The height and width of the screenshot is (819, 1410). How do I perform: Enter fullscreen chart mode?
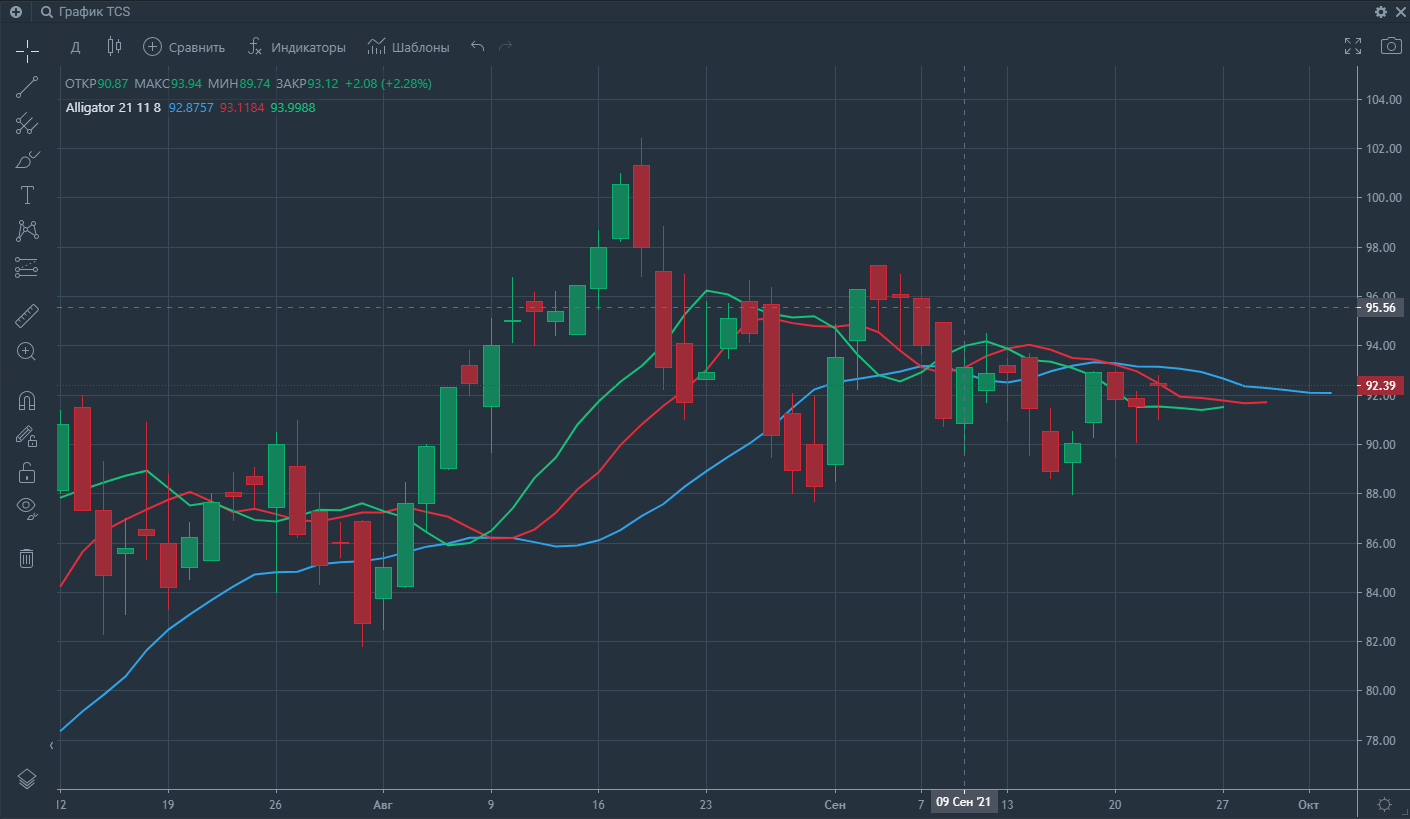coord(1353,46)
